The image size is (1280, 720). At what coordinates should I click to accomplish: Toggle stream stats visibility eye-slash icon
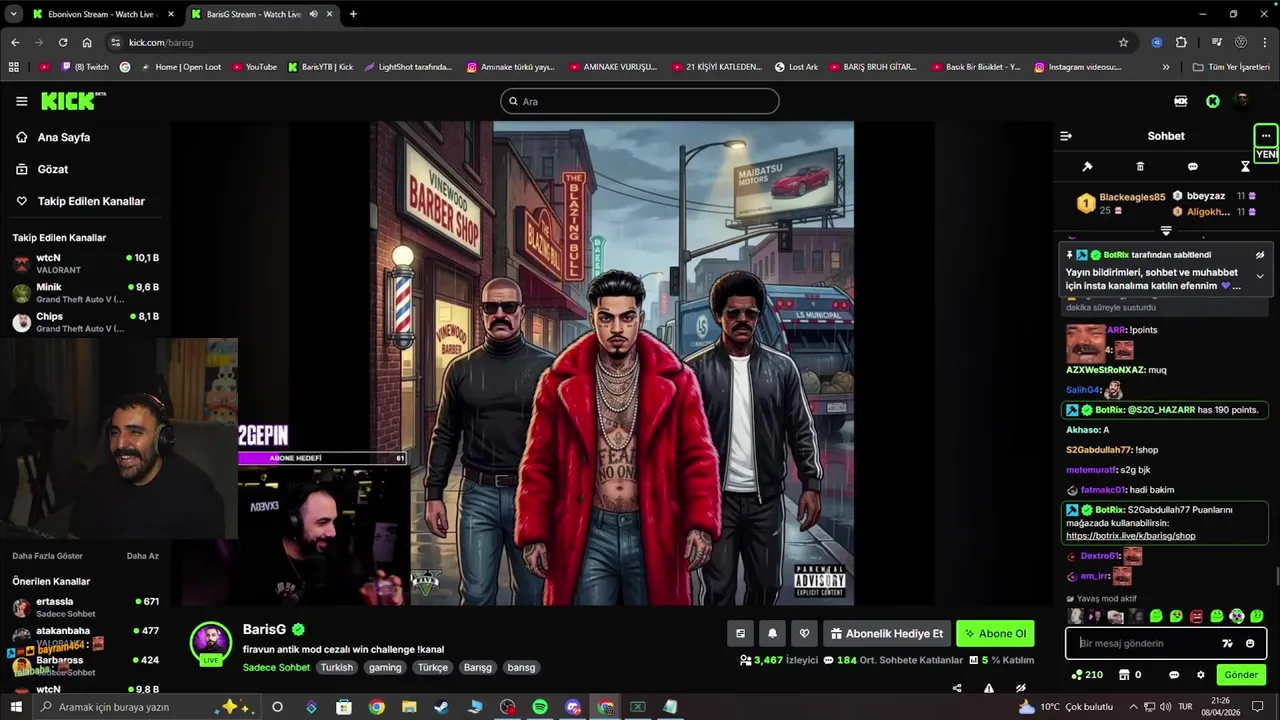(x=1021, y=688)
